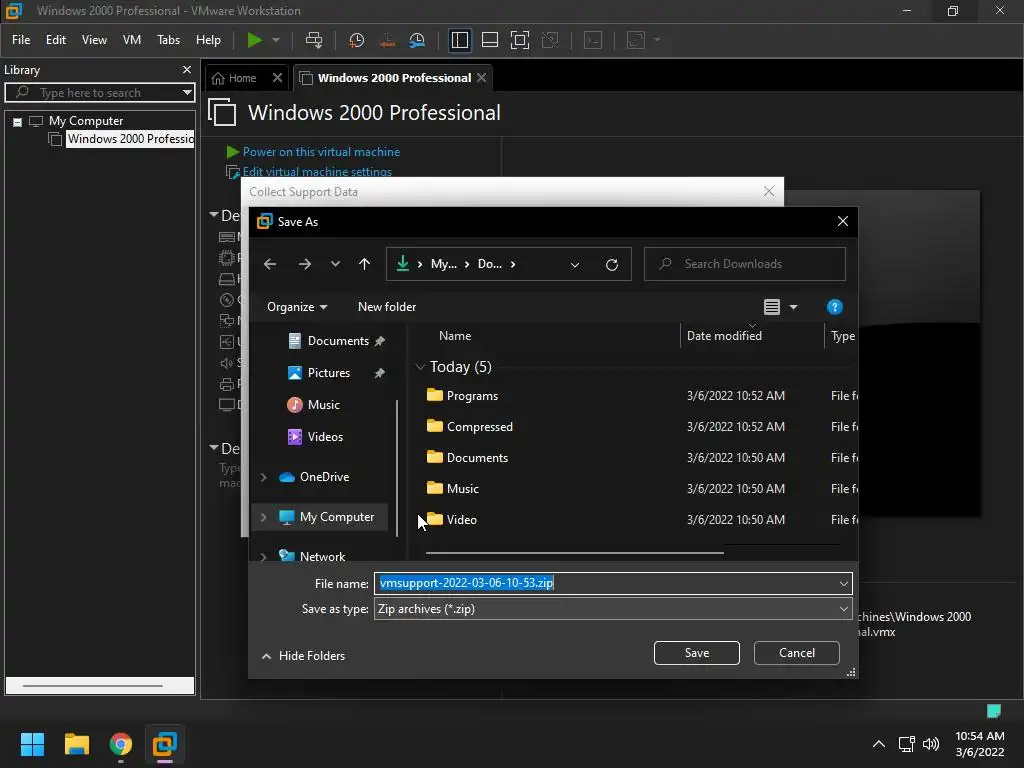Open the View menu in VMware
Image resolution: width=1024 pixels, height=768 pixels.
click(94, 40)
